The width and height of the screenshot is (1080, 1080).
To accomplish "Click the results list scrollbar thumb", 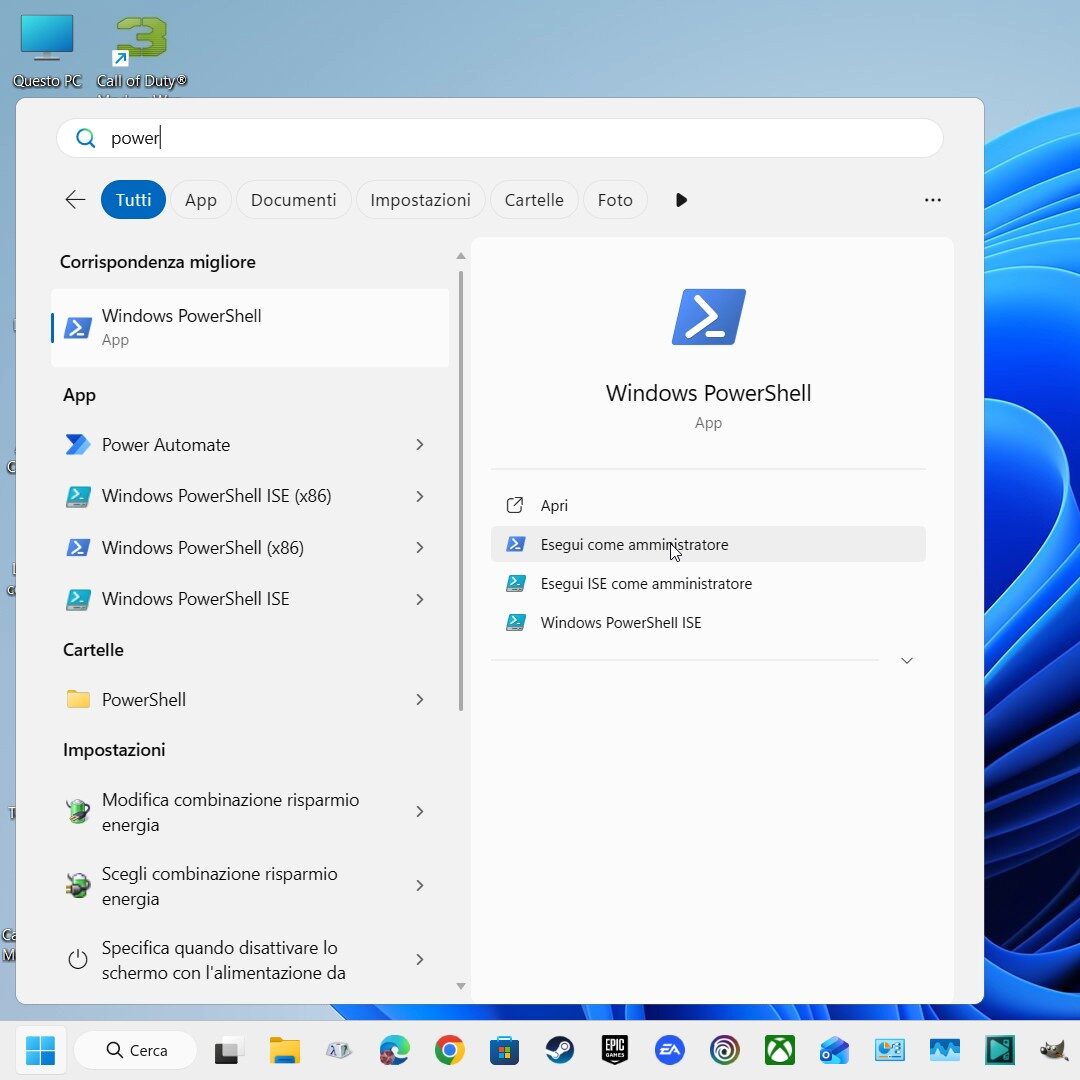I will coord(460,490).
